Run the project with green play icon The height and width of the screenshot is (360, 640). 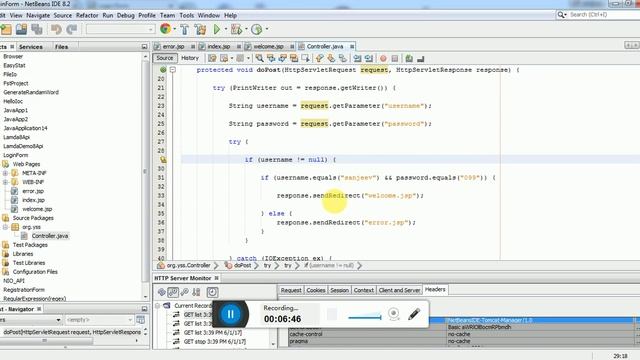[217, 29]
